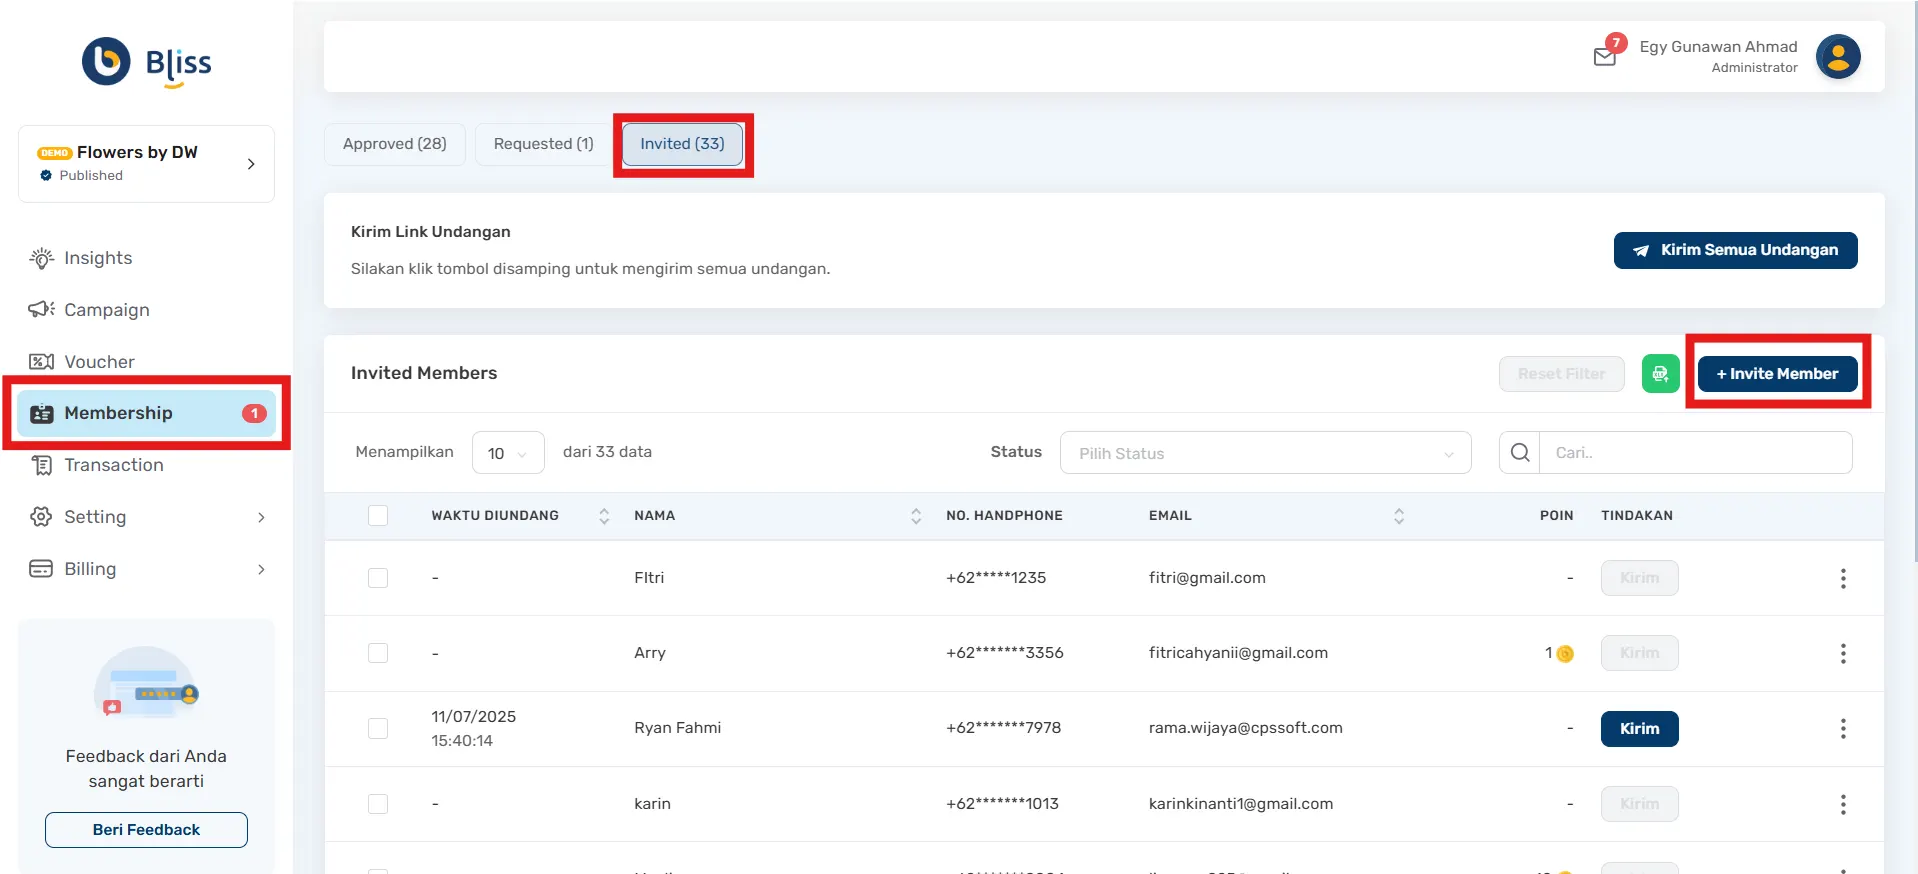Image resolution: width=1918 pixels, height=874 pixels.
Task: Click the Bliss logo
Action: point(147,63)
